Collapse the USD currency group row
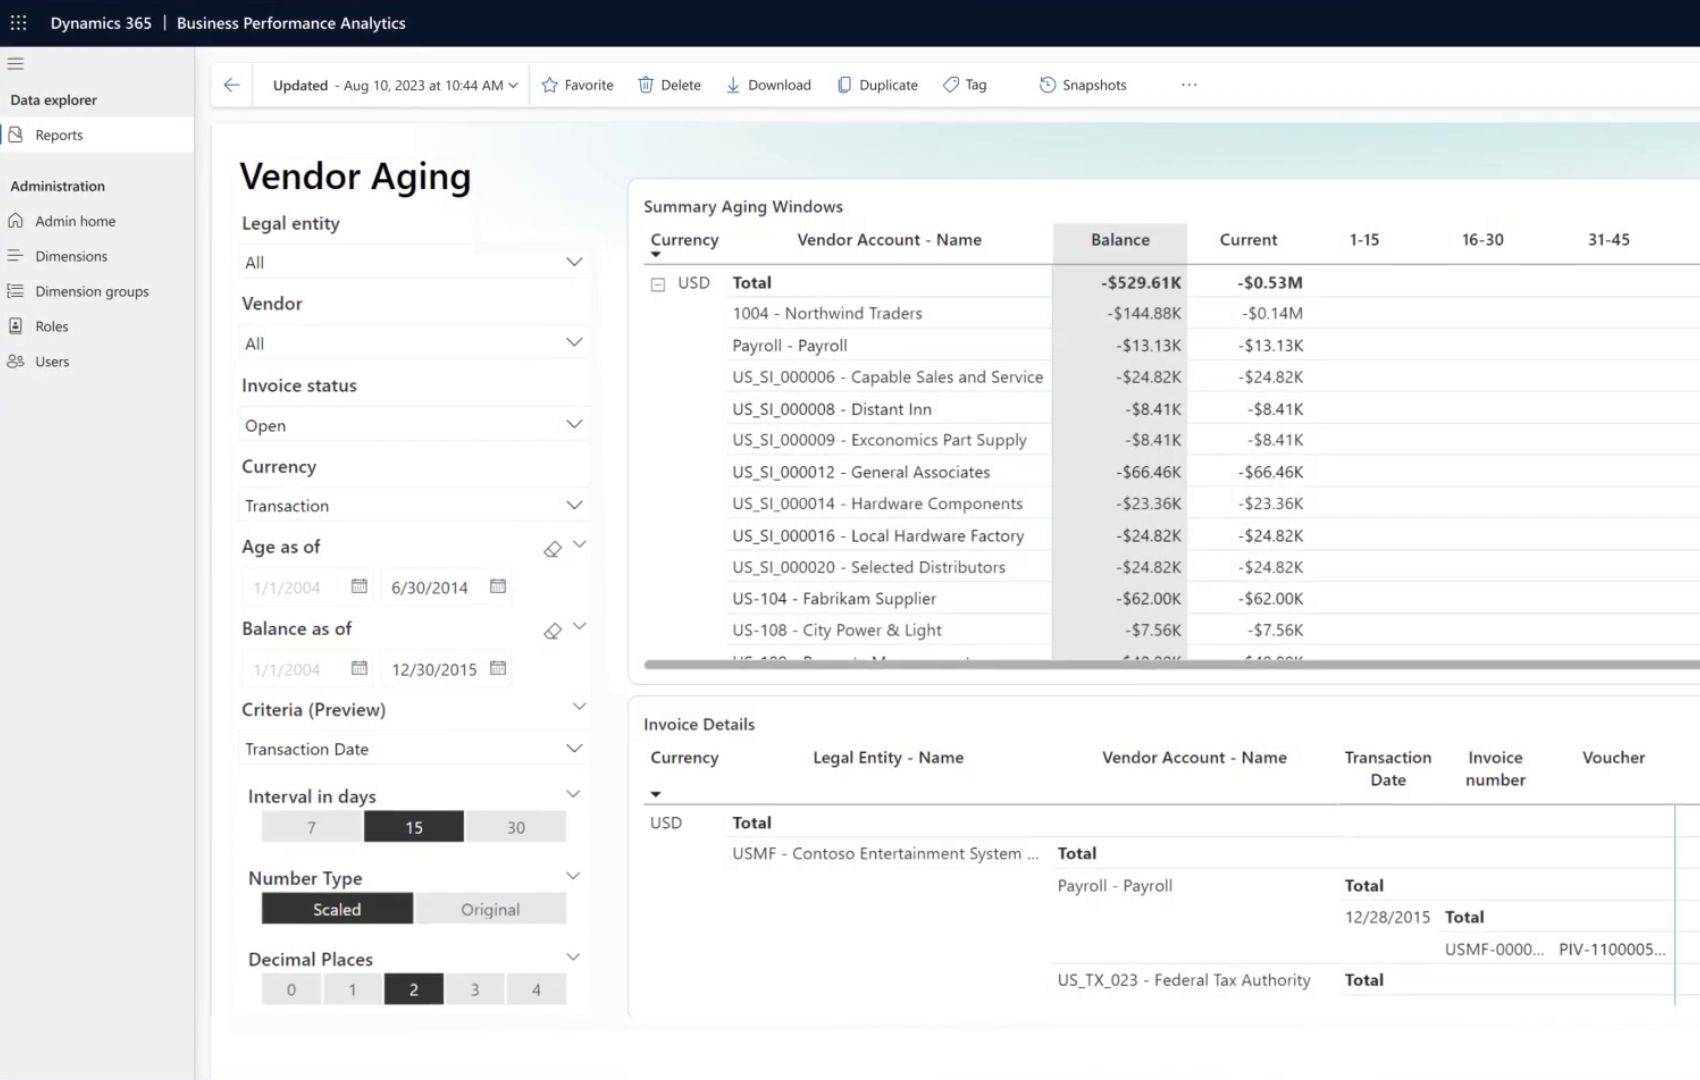The image size is (1700, 1080). pos(658,284)
